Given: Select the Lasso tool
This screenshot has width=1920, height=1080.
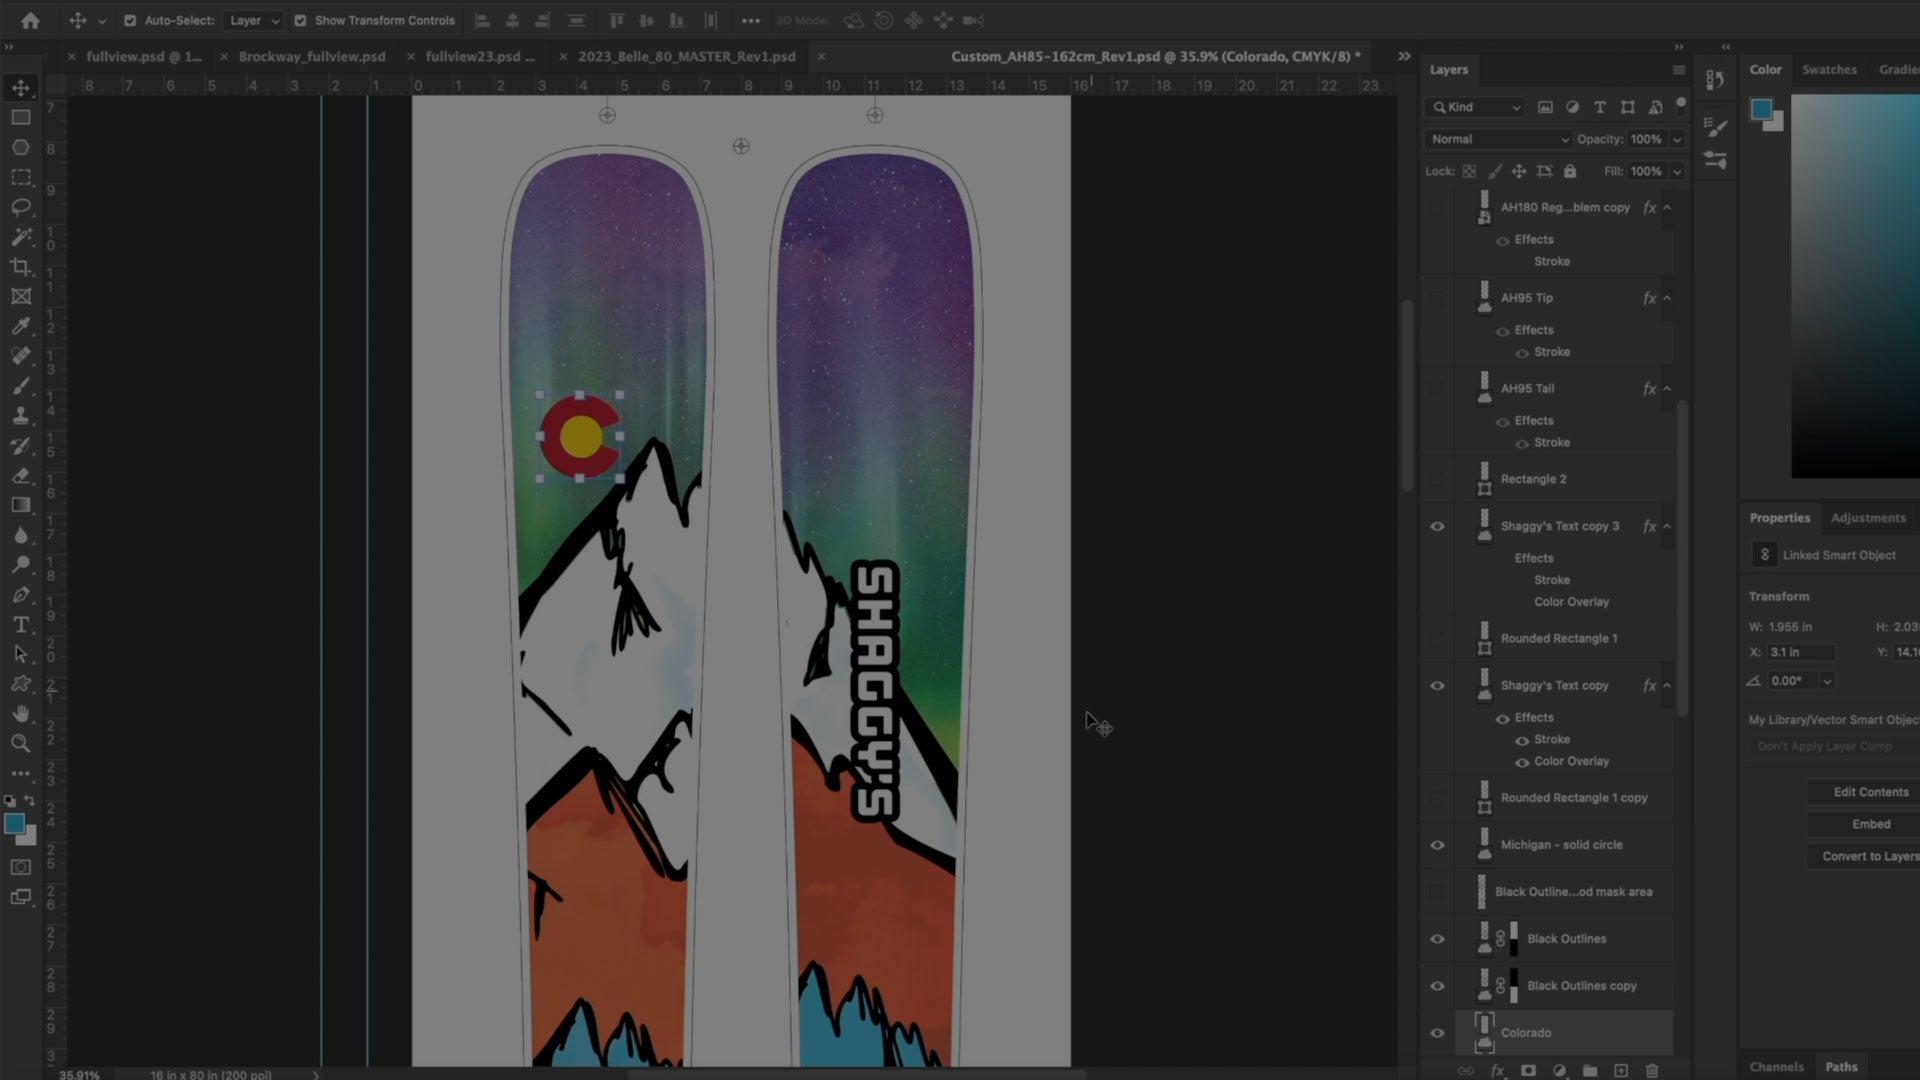Looking at the screenshot, I should point(21,207).
